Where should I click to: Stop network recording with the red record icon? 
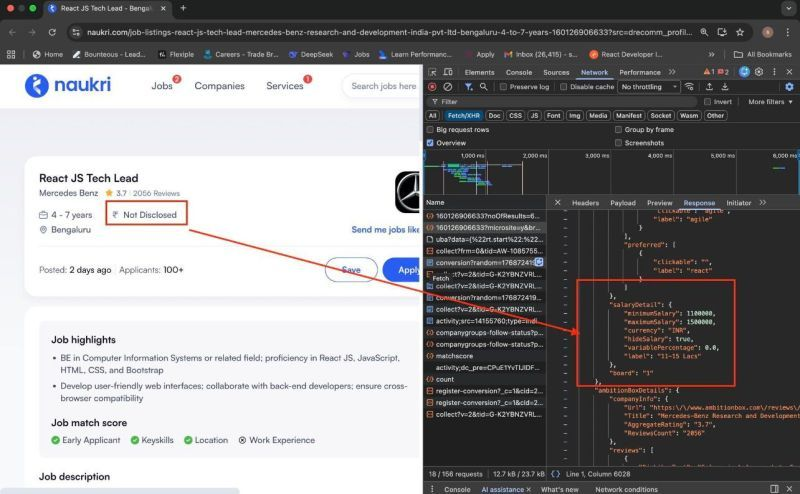pyautogui.click(x=432, y=87)
